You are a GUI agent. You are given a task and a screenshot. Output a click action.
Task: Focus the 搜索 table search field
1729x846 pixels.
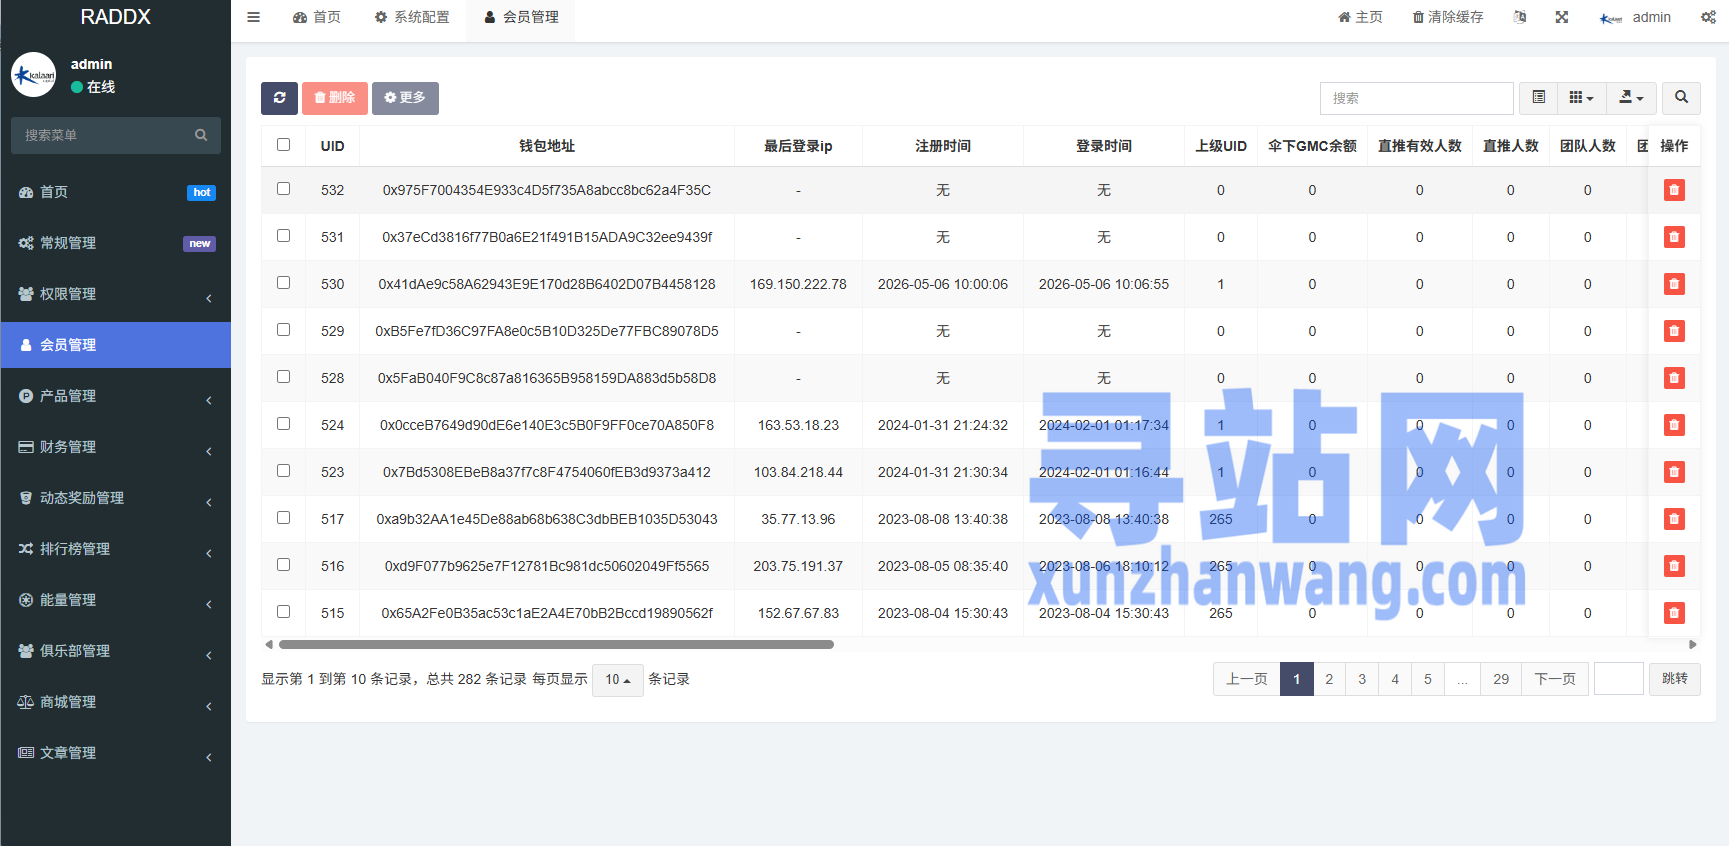click(1417, 98)
